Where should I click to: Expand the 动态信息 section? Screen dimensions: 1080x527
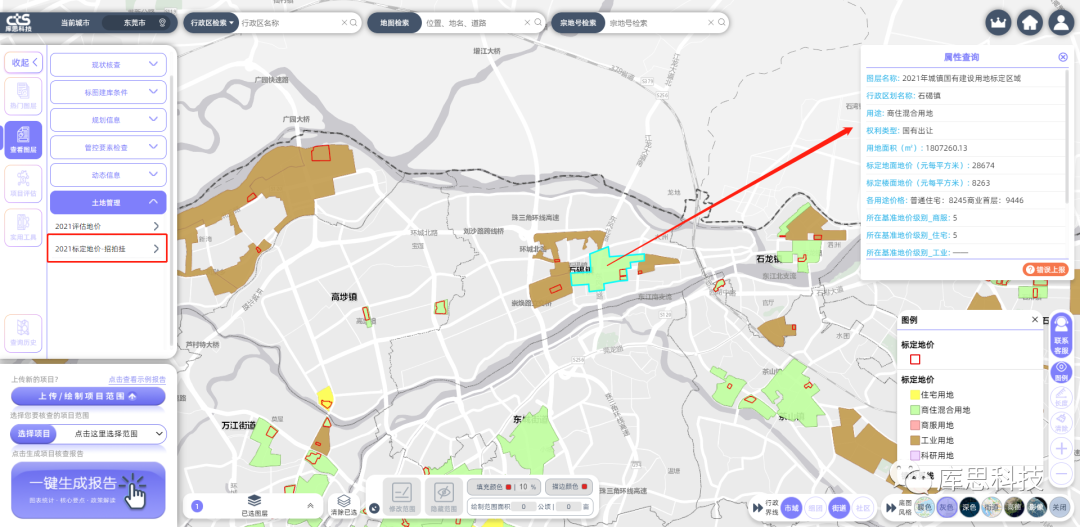point(108,174)
